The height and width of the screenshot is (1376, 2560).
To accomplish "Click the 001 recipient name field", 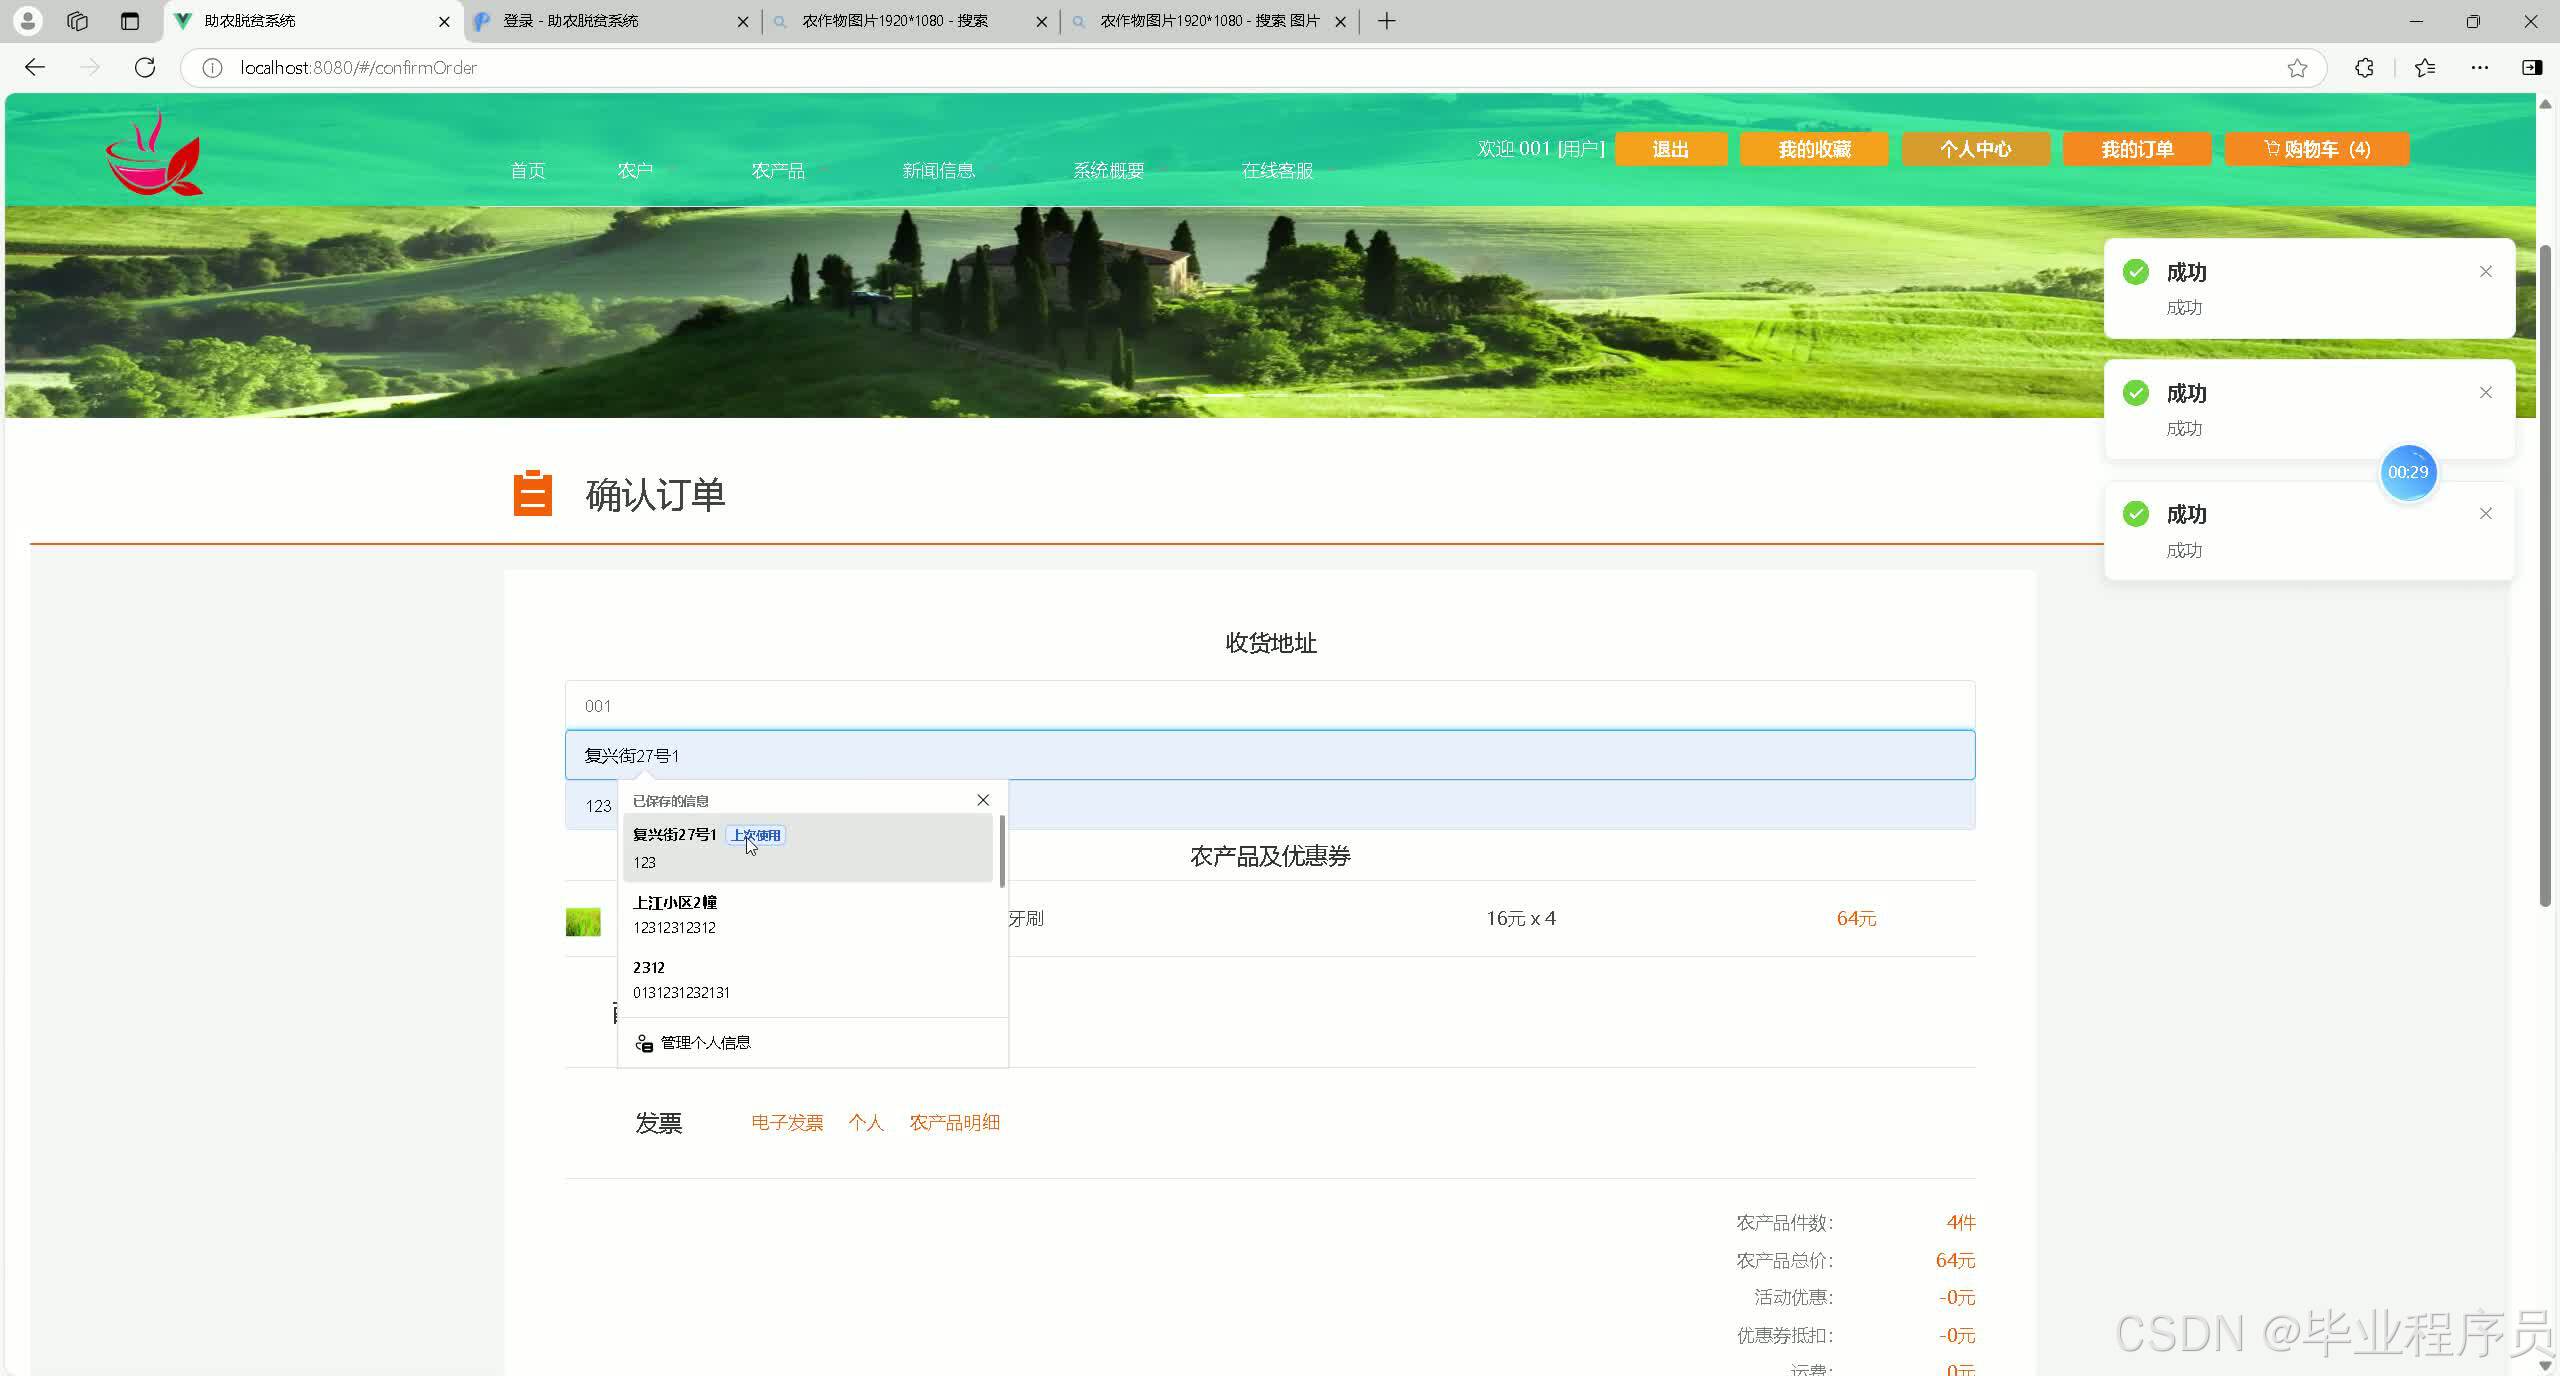I will 1270,705.
